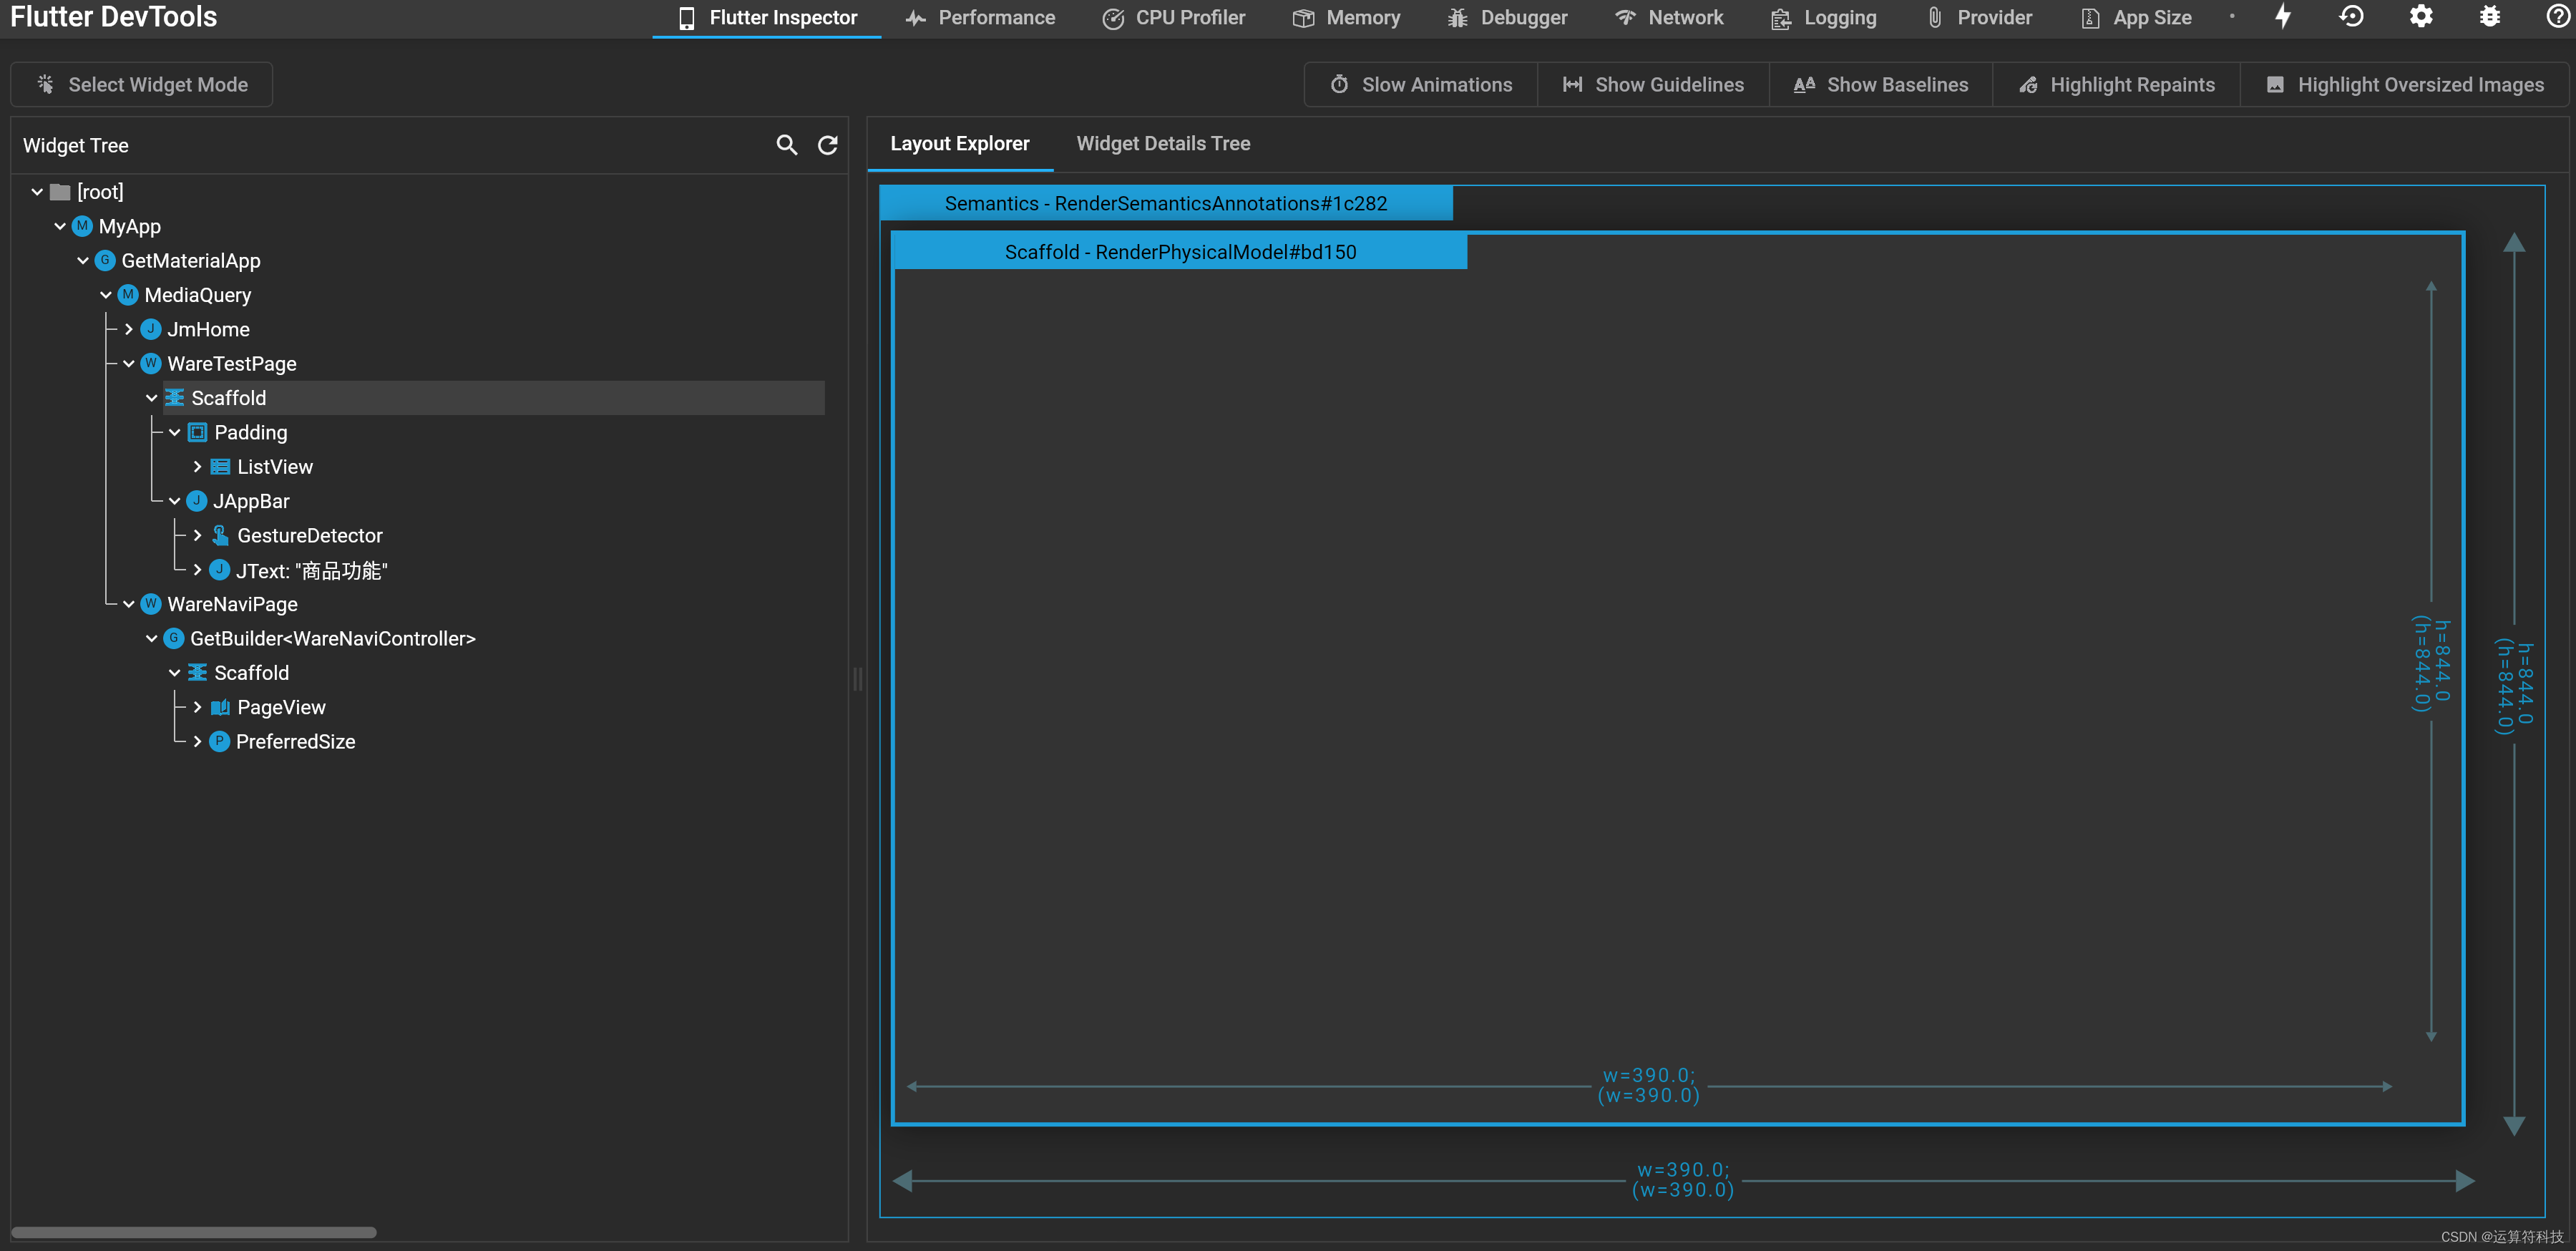Viewport: 2576px width, 1251px height.
Task: Open the App Size tab
Action: [2136, 18]
